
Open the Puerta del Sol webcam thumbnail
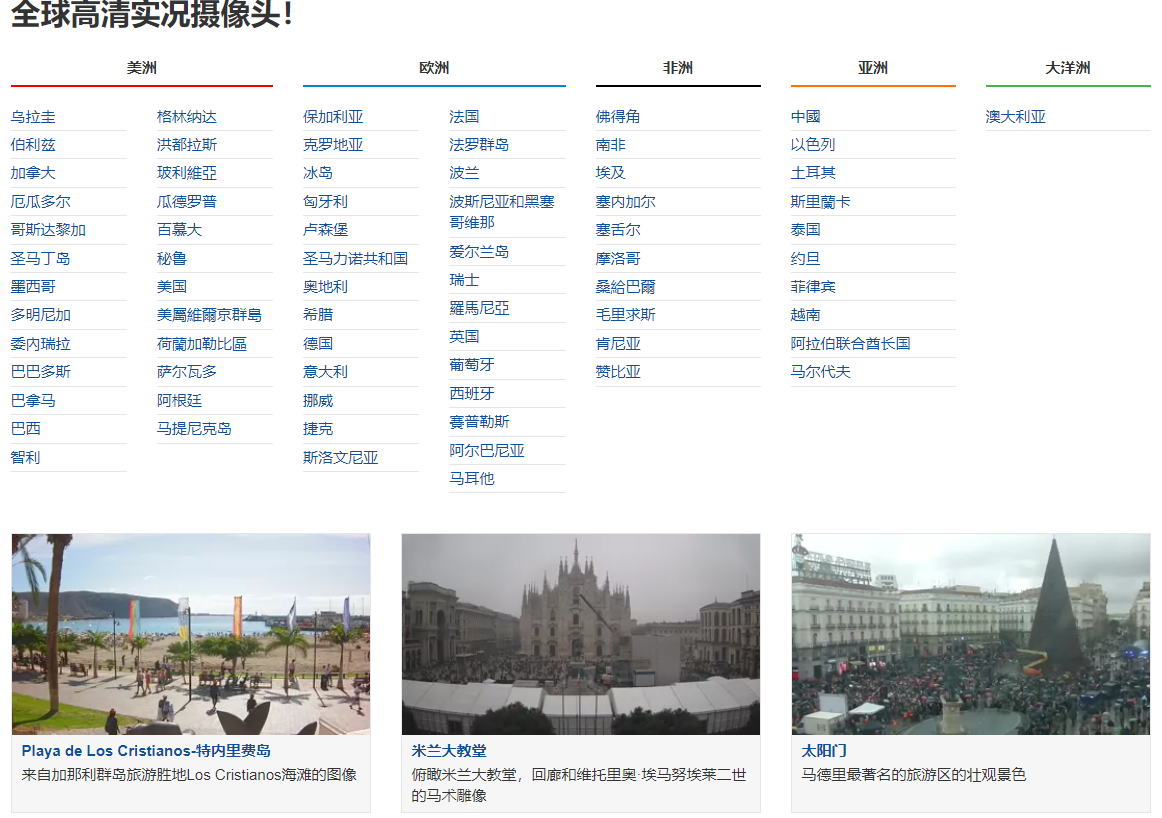pos(970,634)
